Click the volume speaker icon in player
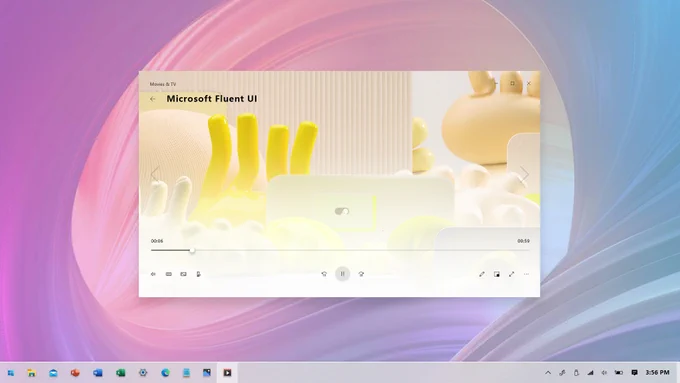 click(153, 274)
